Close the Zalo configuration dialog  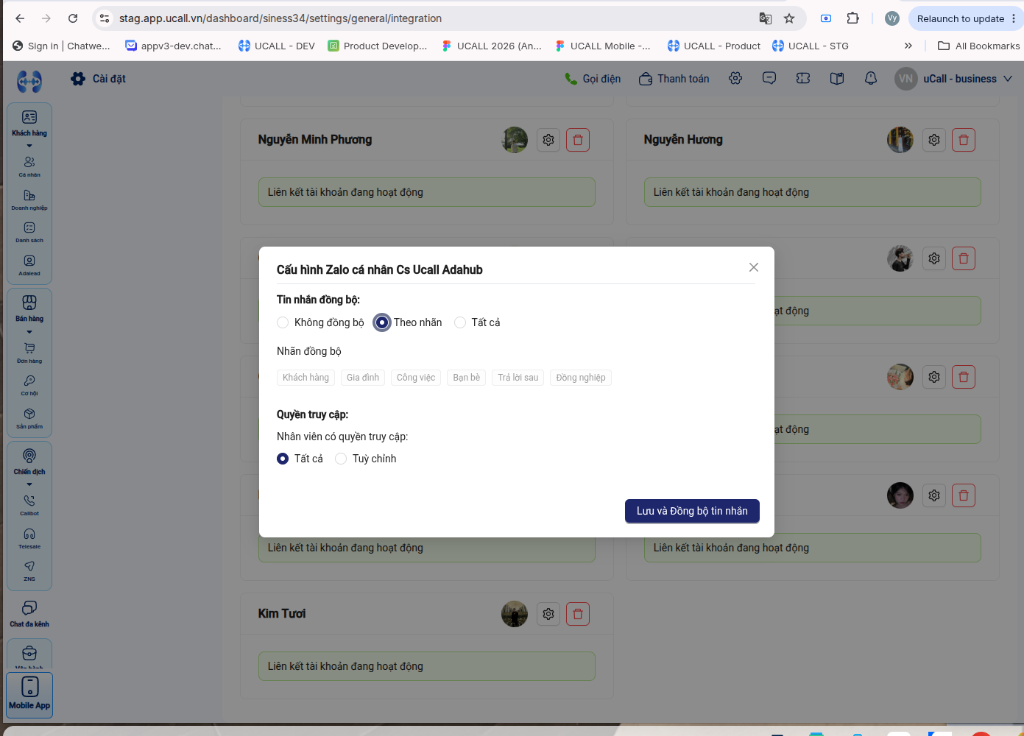coord(753,267)
